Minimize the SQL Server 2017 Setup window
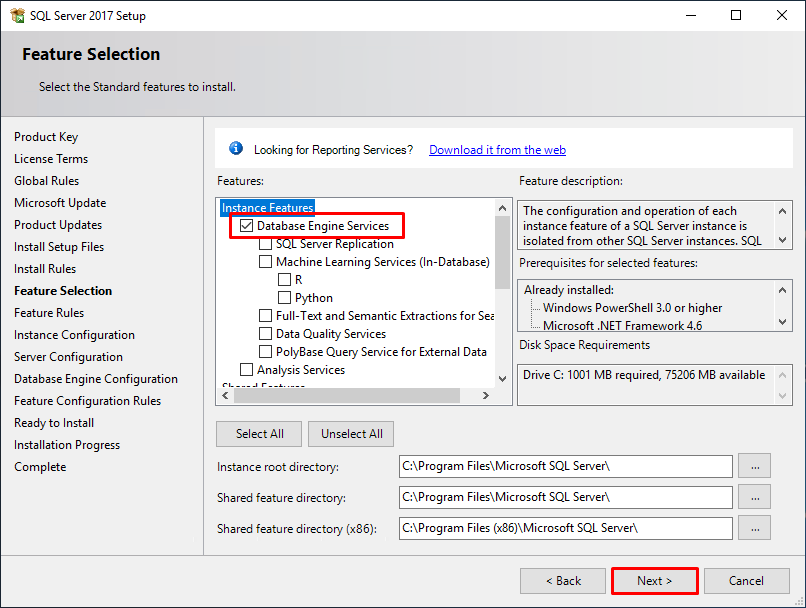 pos(691,15)
